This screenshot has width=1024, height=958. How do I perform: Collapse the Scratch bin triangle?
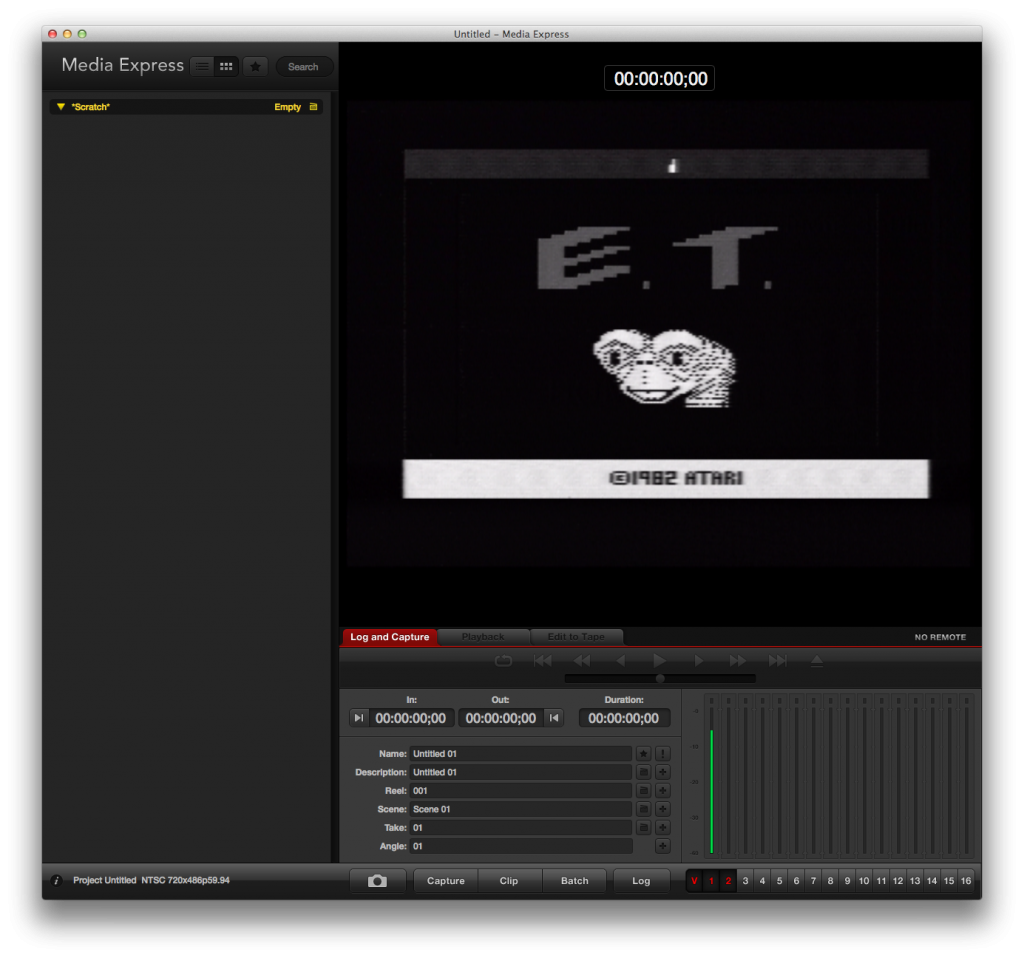click(x=61, y=106)
